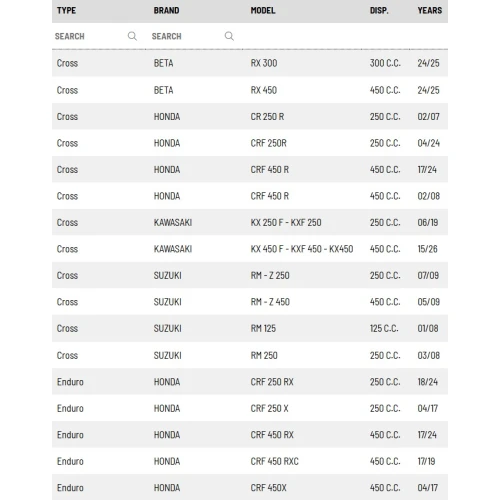Viewport: 500px width, 500px height.
Task: Select the Enduro CRF 250 RX row
Action: click(250, 382)
